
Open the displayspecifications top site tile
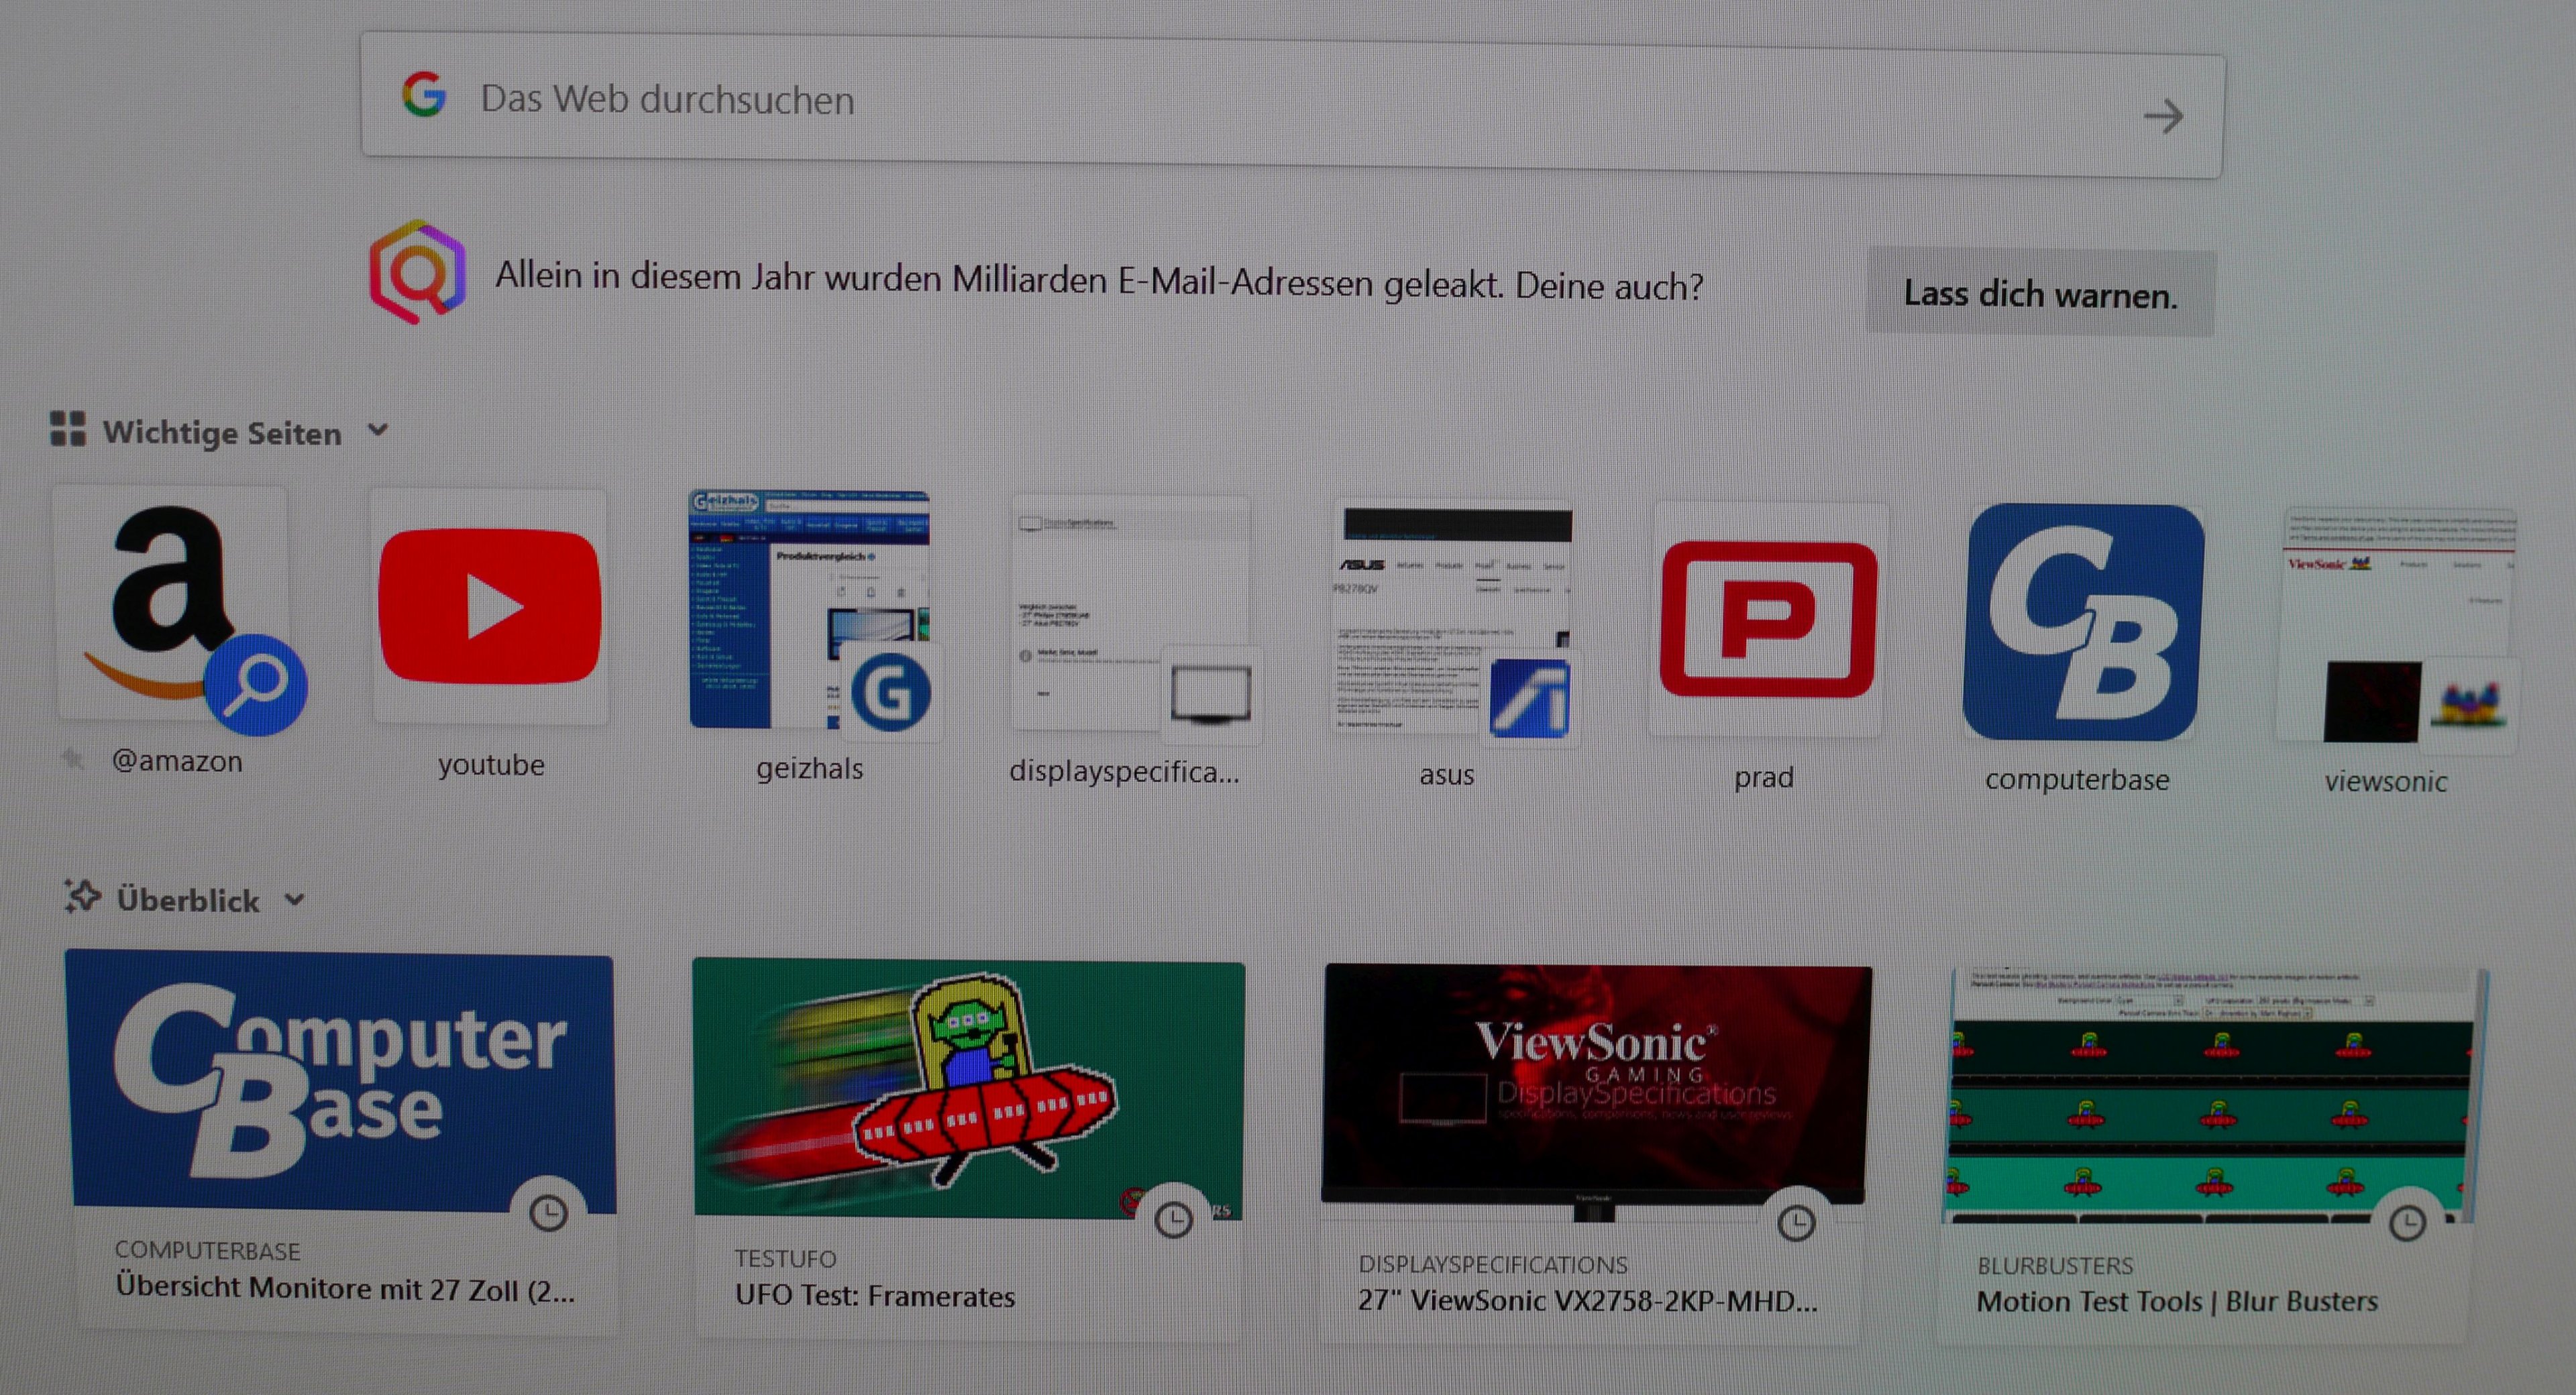click(x=1130, y=614)
